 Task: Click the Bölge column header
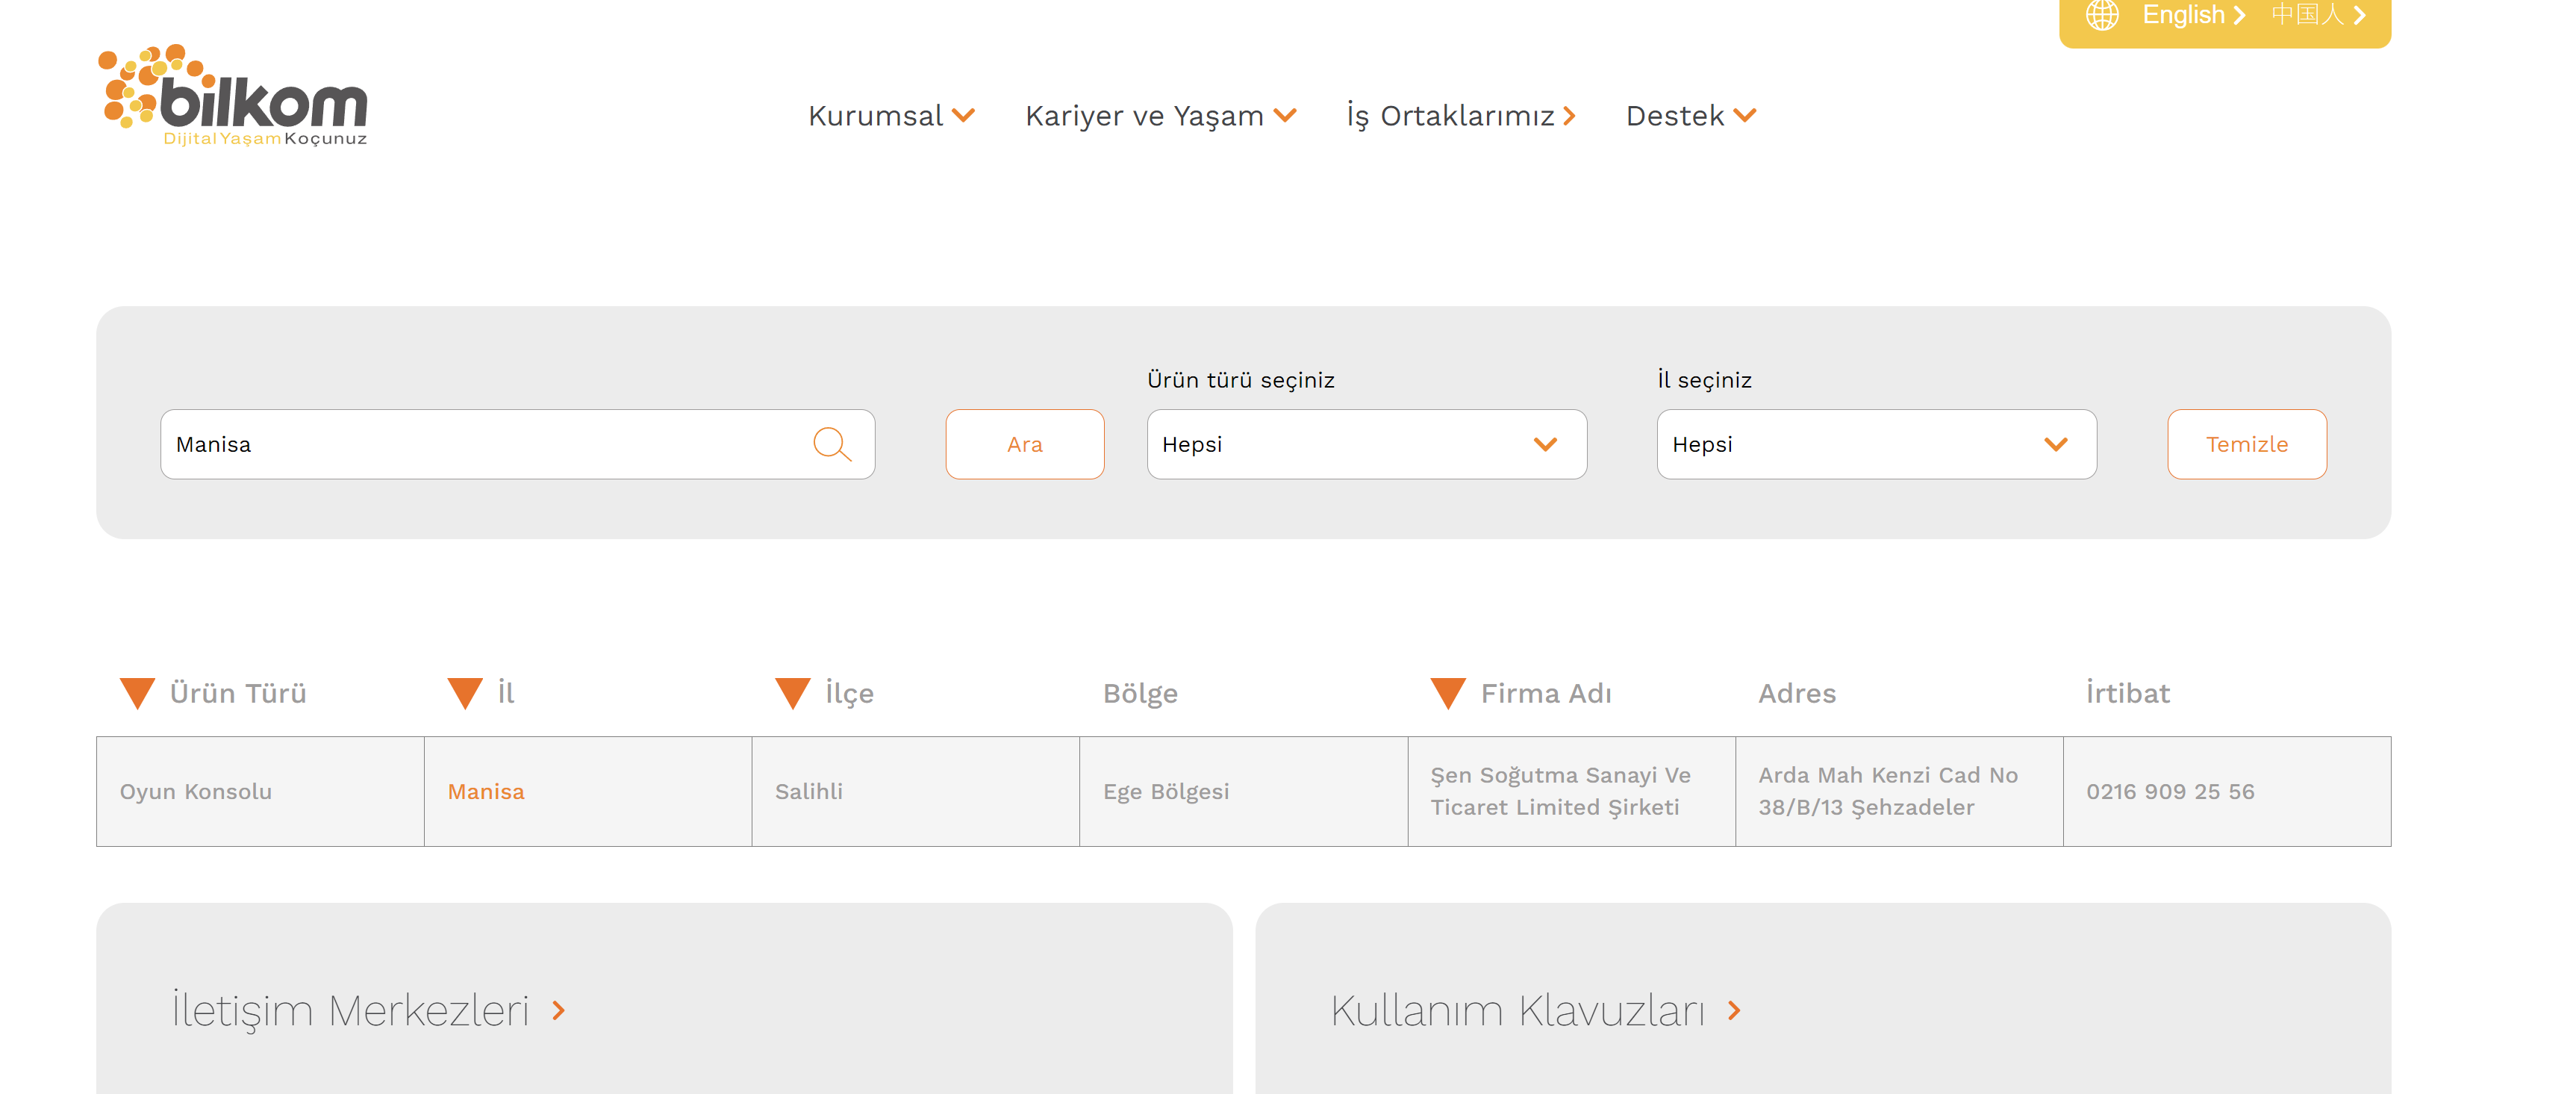click(1140, 694)
